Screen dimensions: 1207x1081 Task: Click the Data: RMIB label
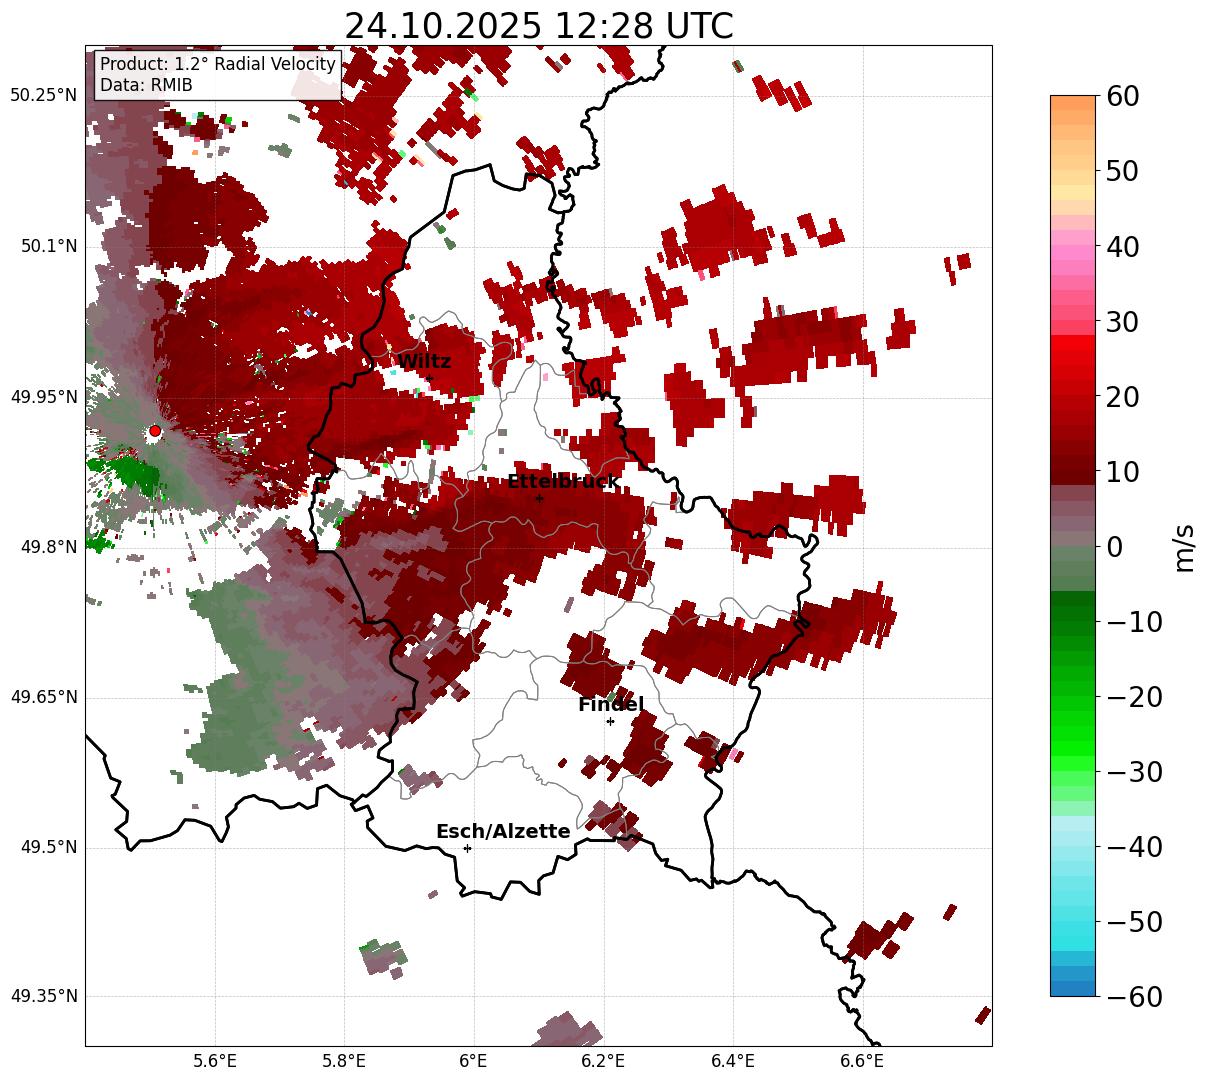(146, 85)
